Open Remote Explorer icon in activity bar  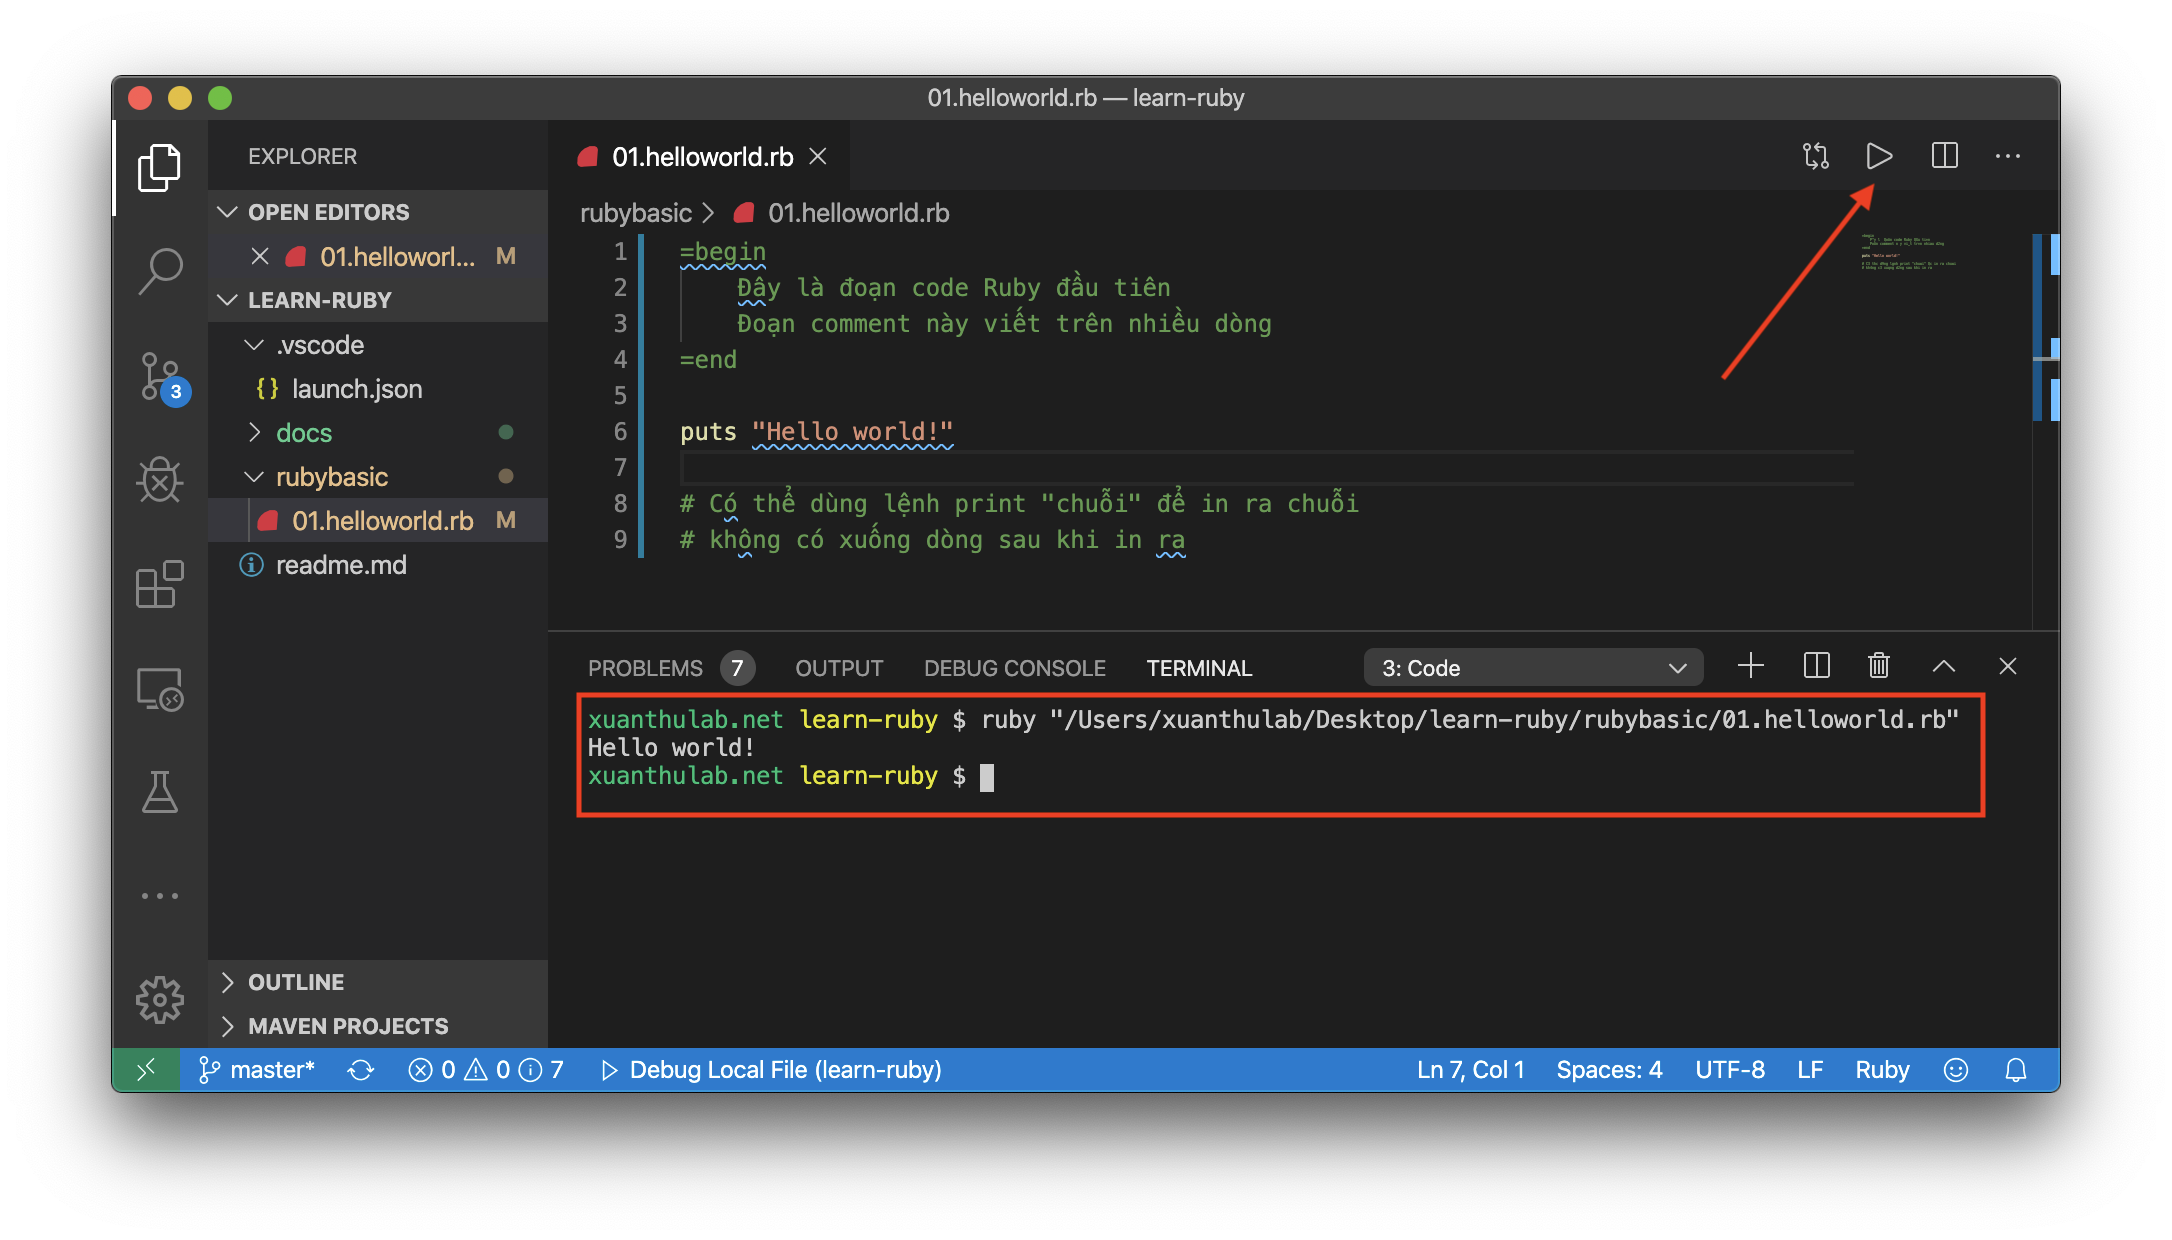click(x=160, y=689)
